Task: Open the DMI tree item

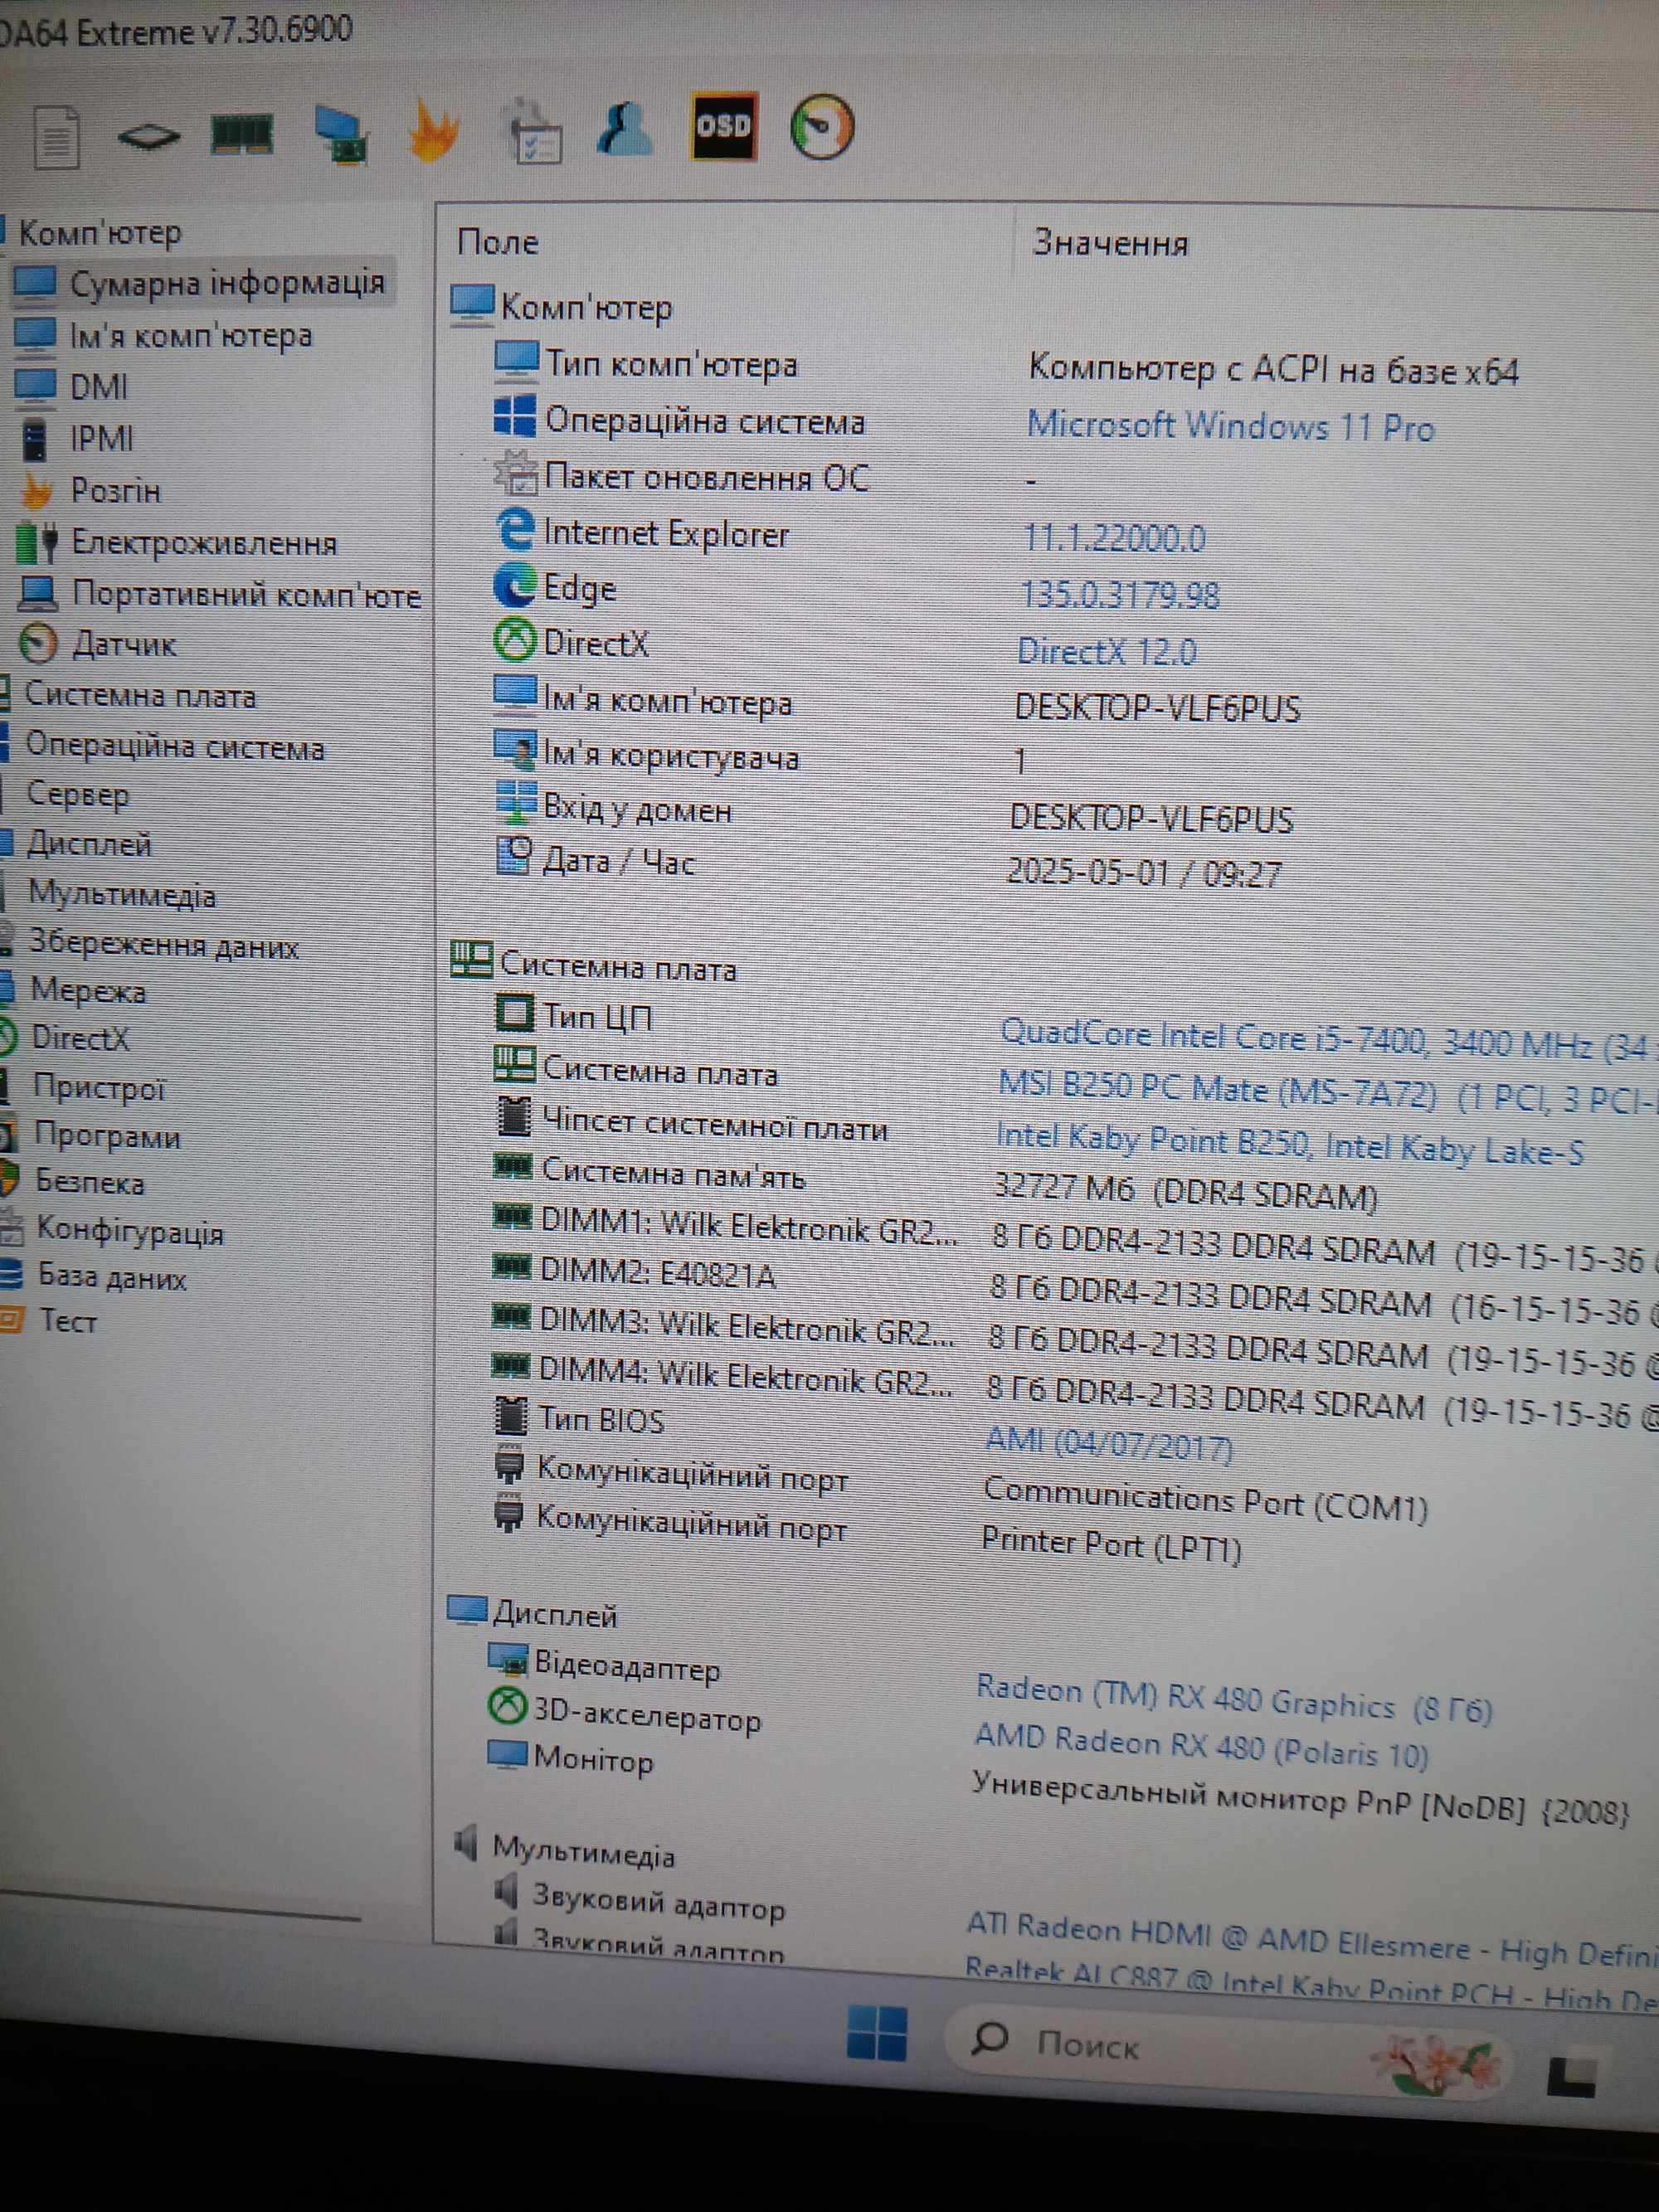Action: 98,386
